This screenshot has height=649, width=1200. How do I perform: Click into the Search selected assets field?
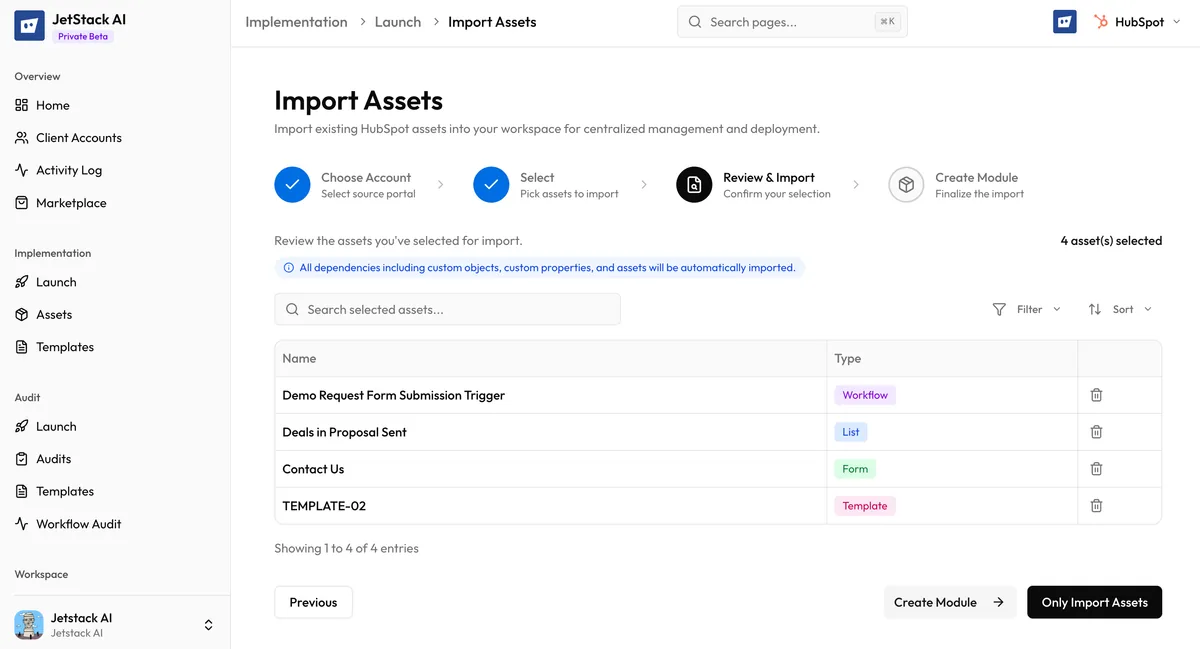click(x=447, y=308)
